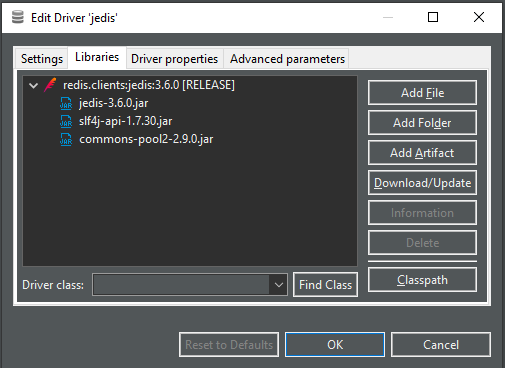Open the Driver class dropdown arrow
505x368 pixels.
pyautogui.click(x=279, y=285)
